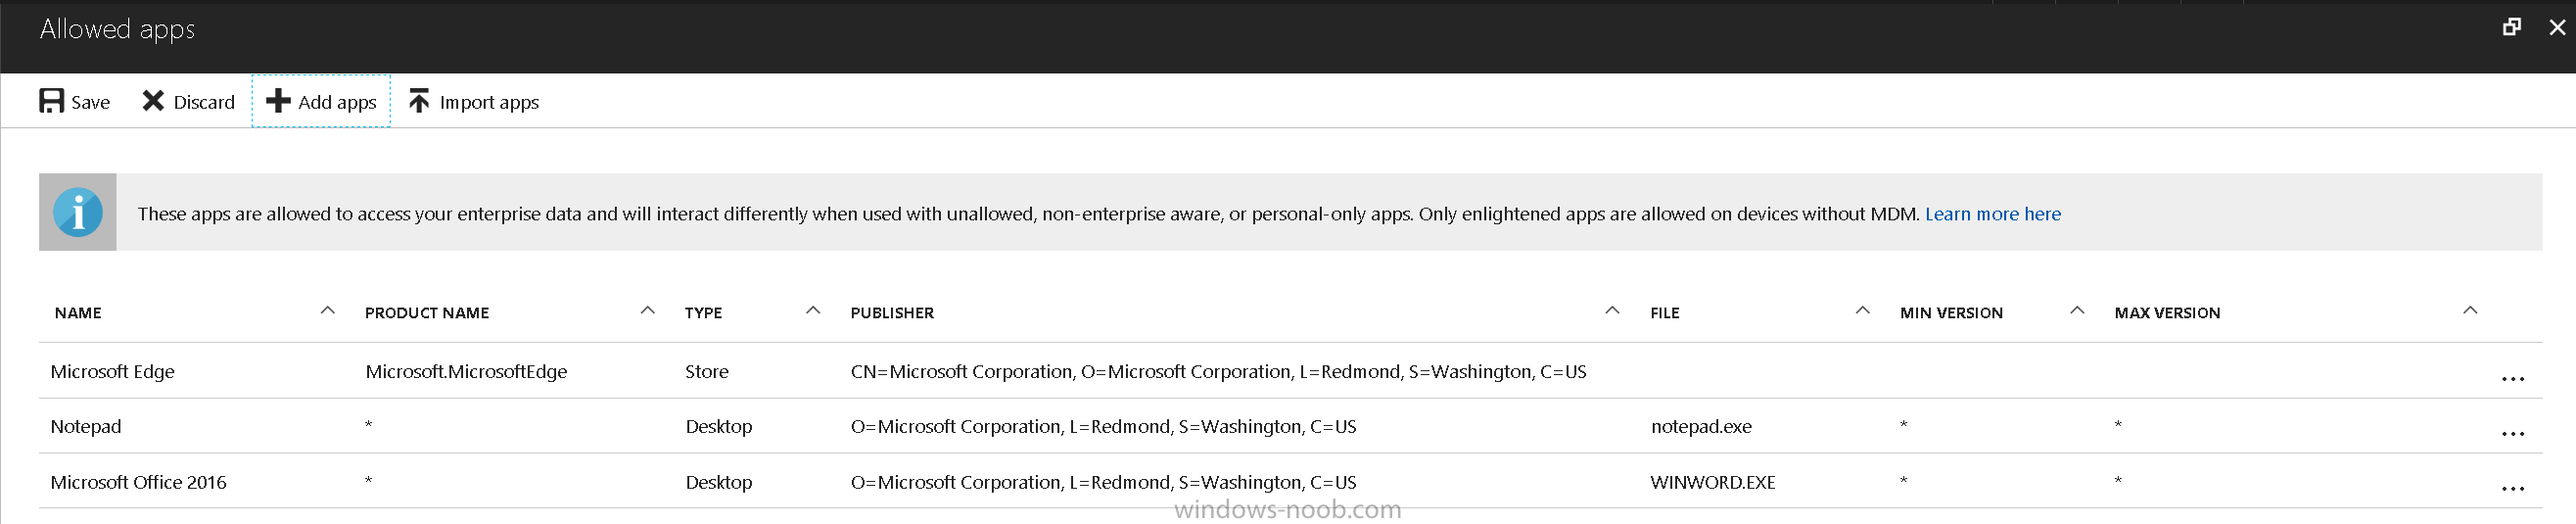Sort by the PUBLISHER column arrow

click(x=1612, y=311)
